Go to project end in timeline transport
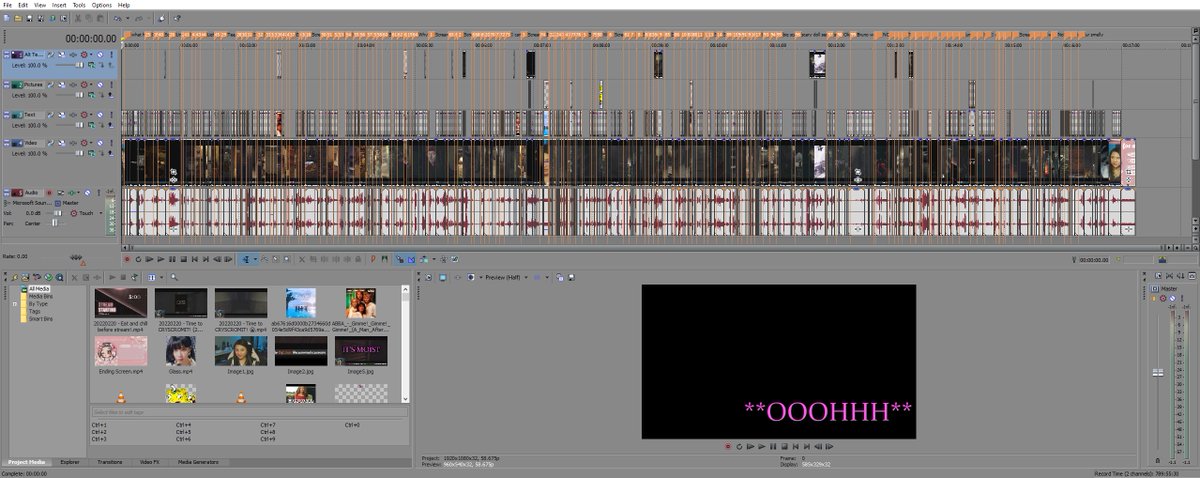 206,259
